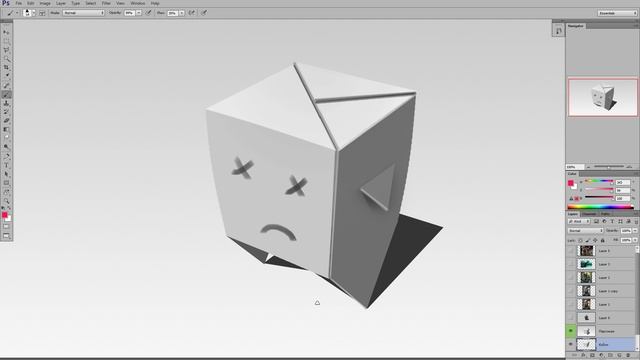Select the Zoom tool
The width and height of the screenshot is (640, 360).
6,200
